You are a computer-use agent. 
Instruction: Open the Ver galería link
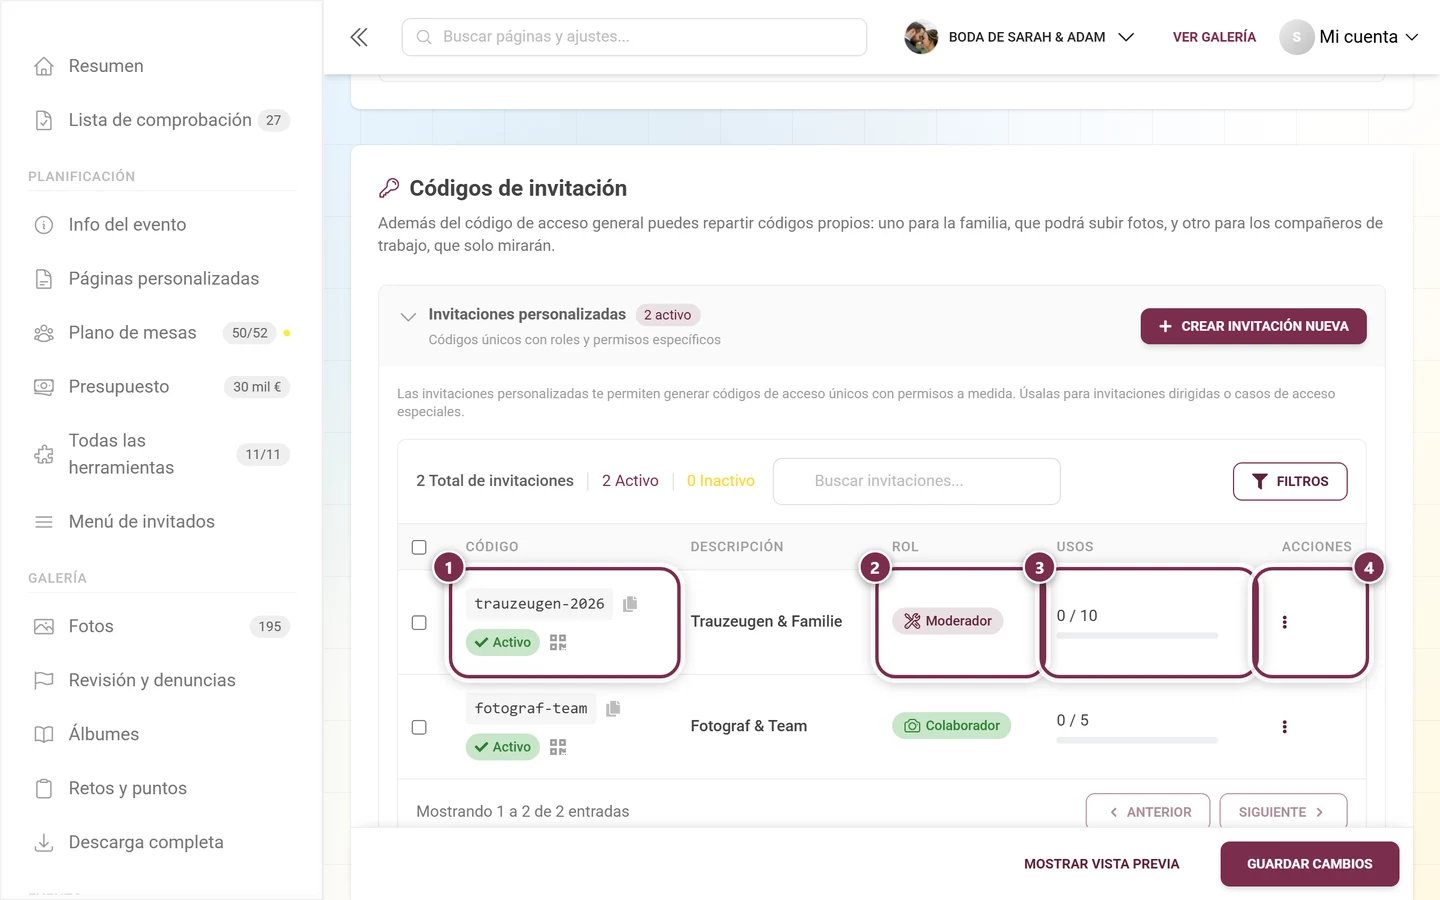(1214, 37)
